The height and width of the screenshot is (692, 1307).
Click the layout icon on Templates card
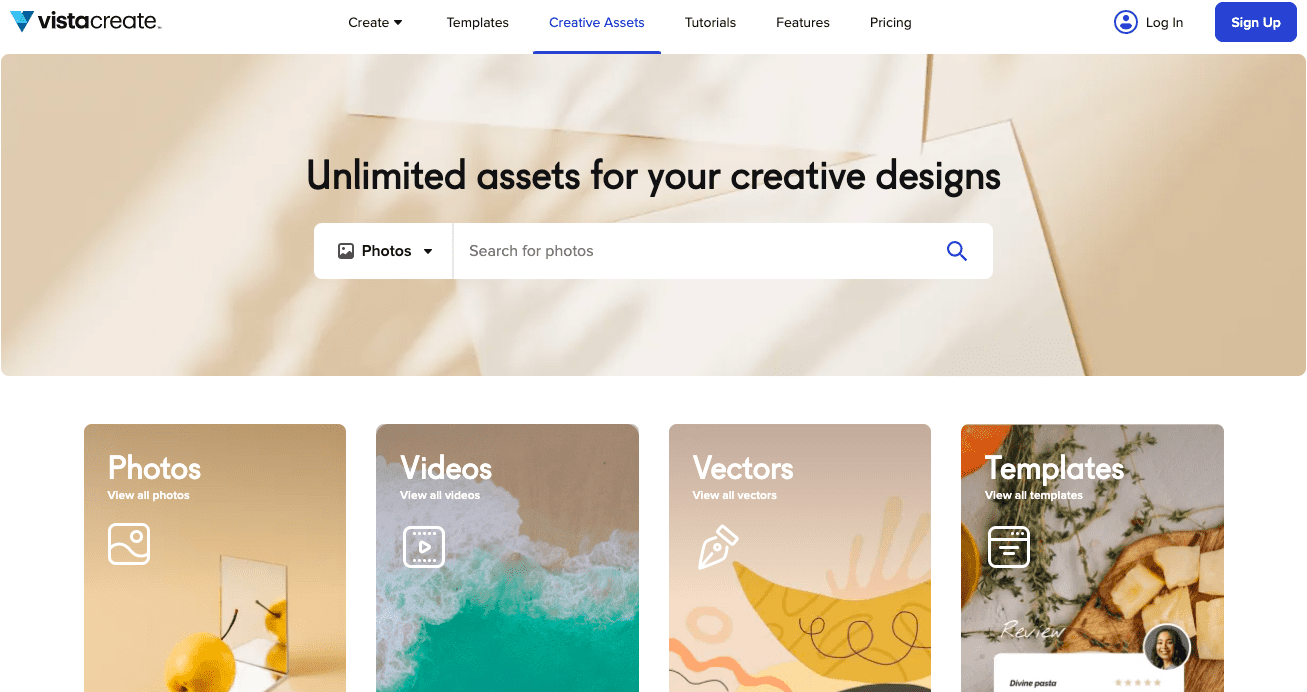(1009, 547)
